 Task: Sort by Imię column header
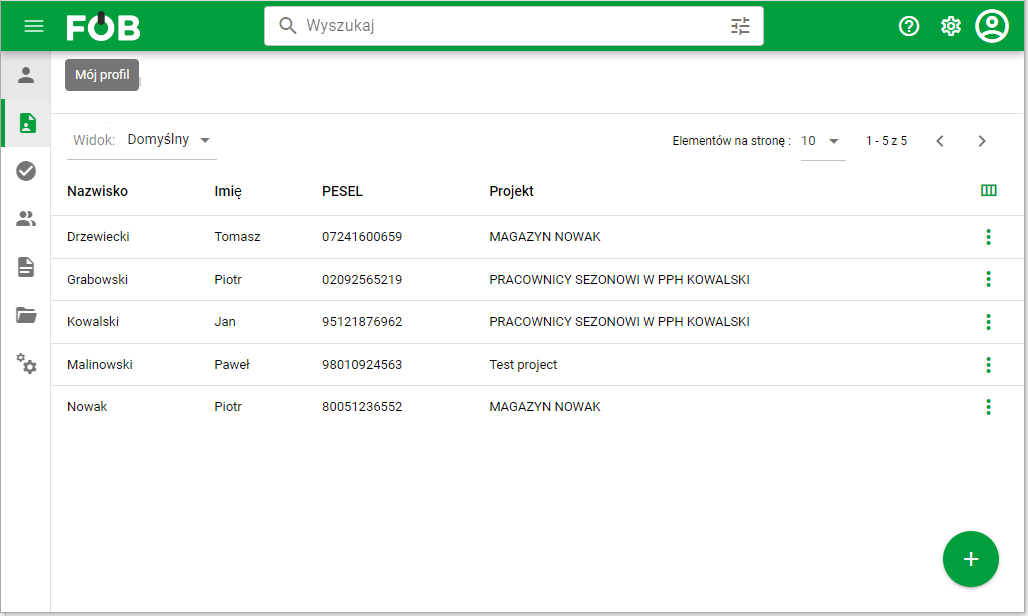point(228,191)
